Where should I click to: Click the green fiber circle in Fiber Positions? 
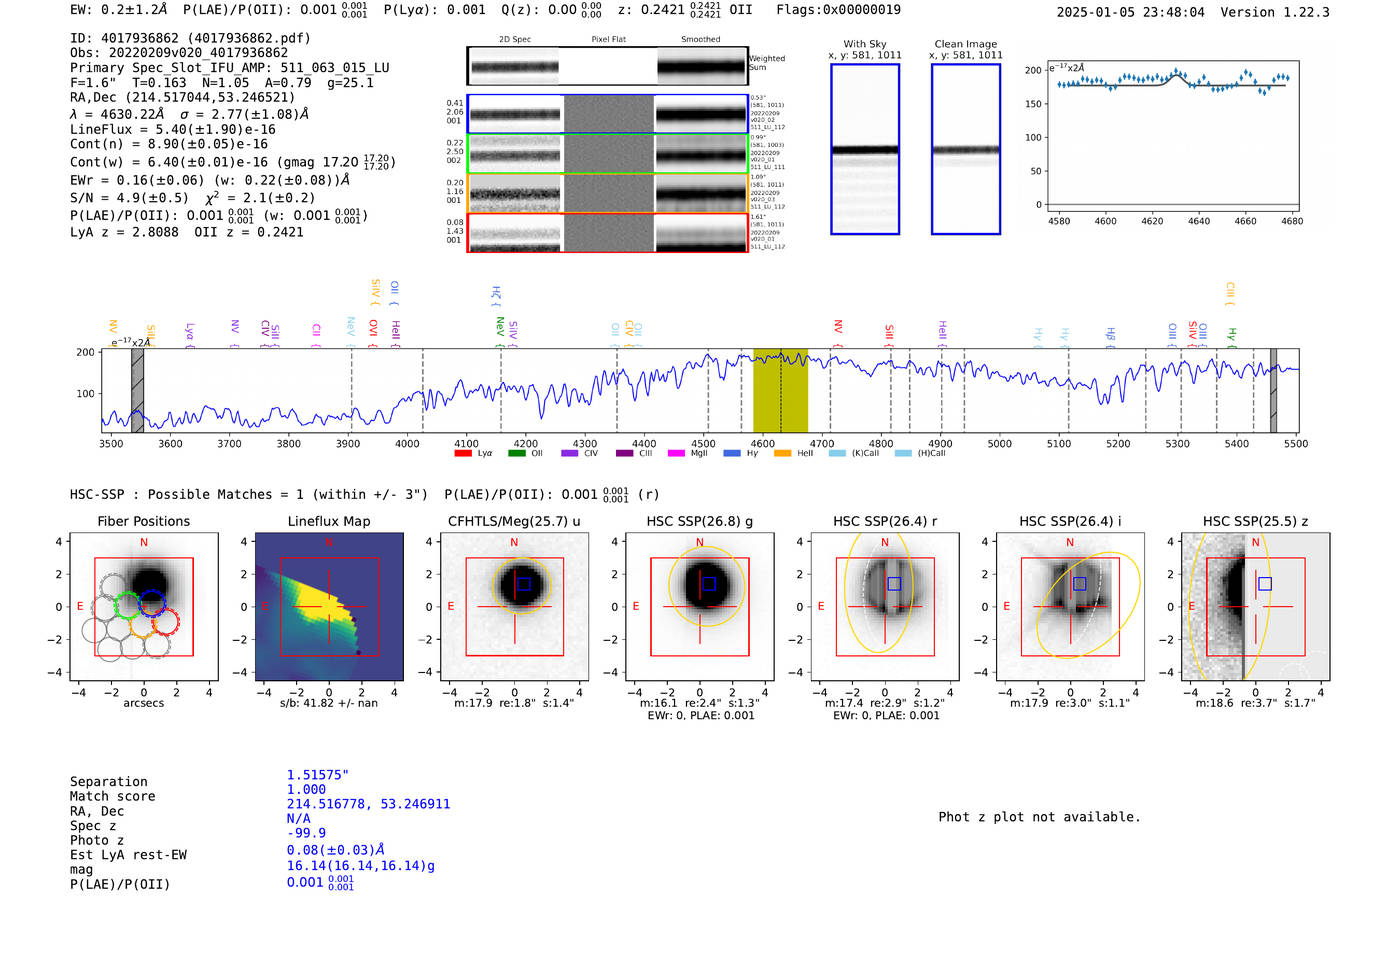[x=127, y=606]
